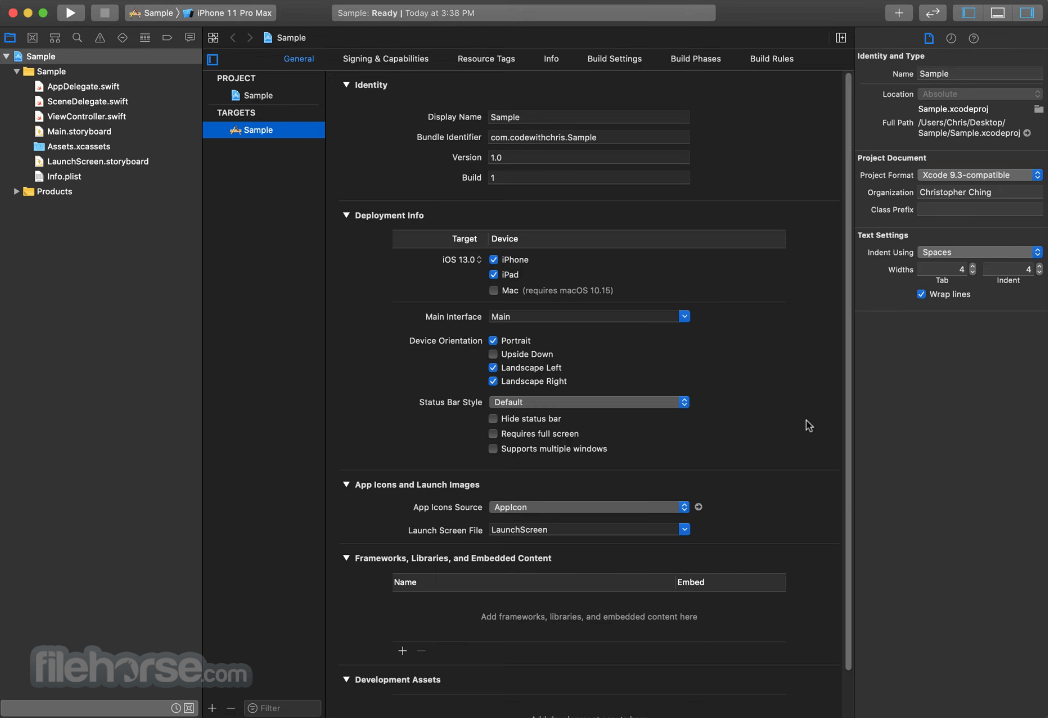This screenshot has width=1048, height=718.
Task: Open Status Bar Style dropdown
Action: 589,402
